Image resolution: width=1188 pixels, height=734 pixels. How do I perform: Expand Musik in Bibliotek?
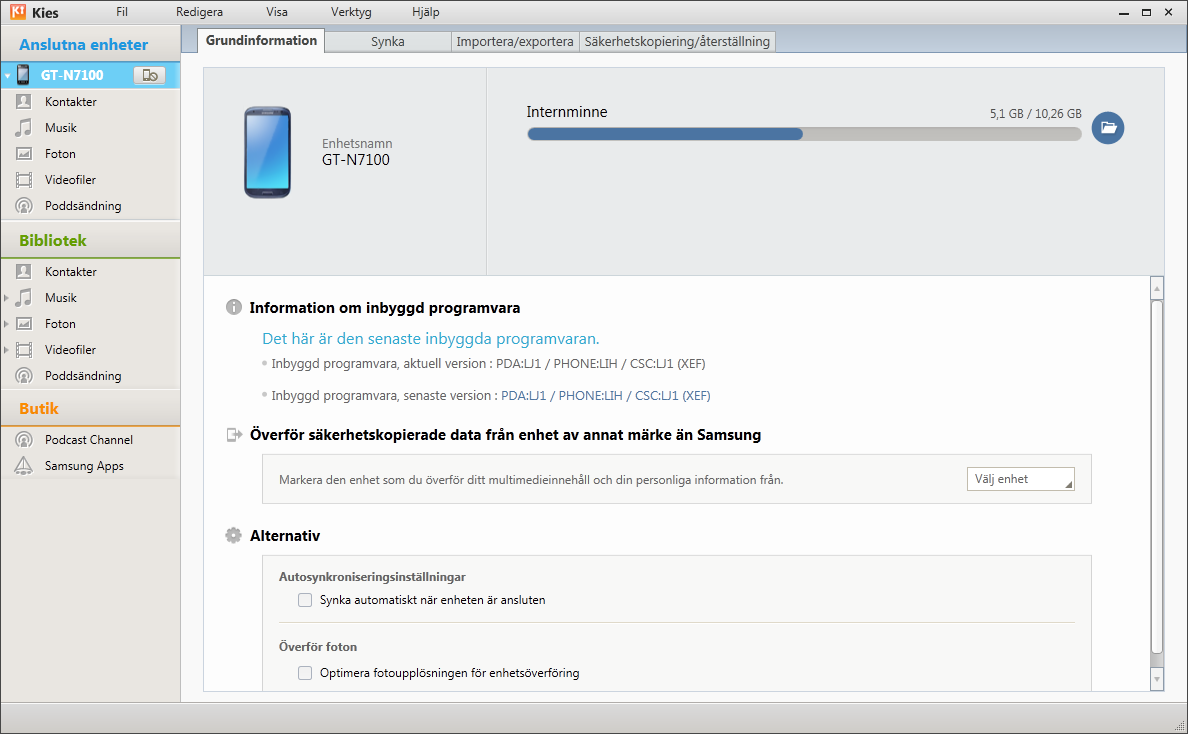tap(7, 298)
